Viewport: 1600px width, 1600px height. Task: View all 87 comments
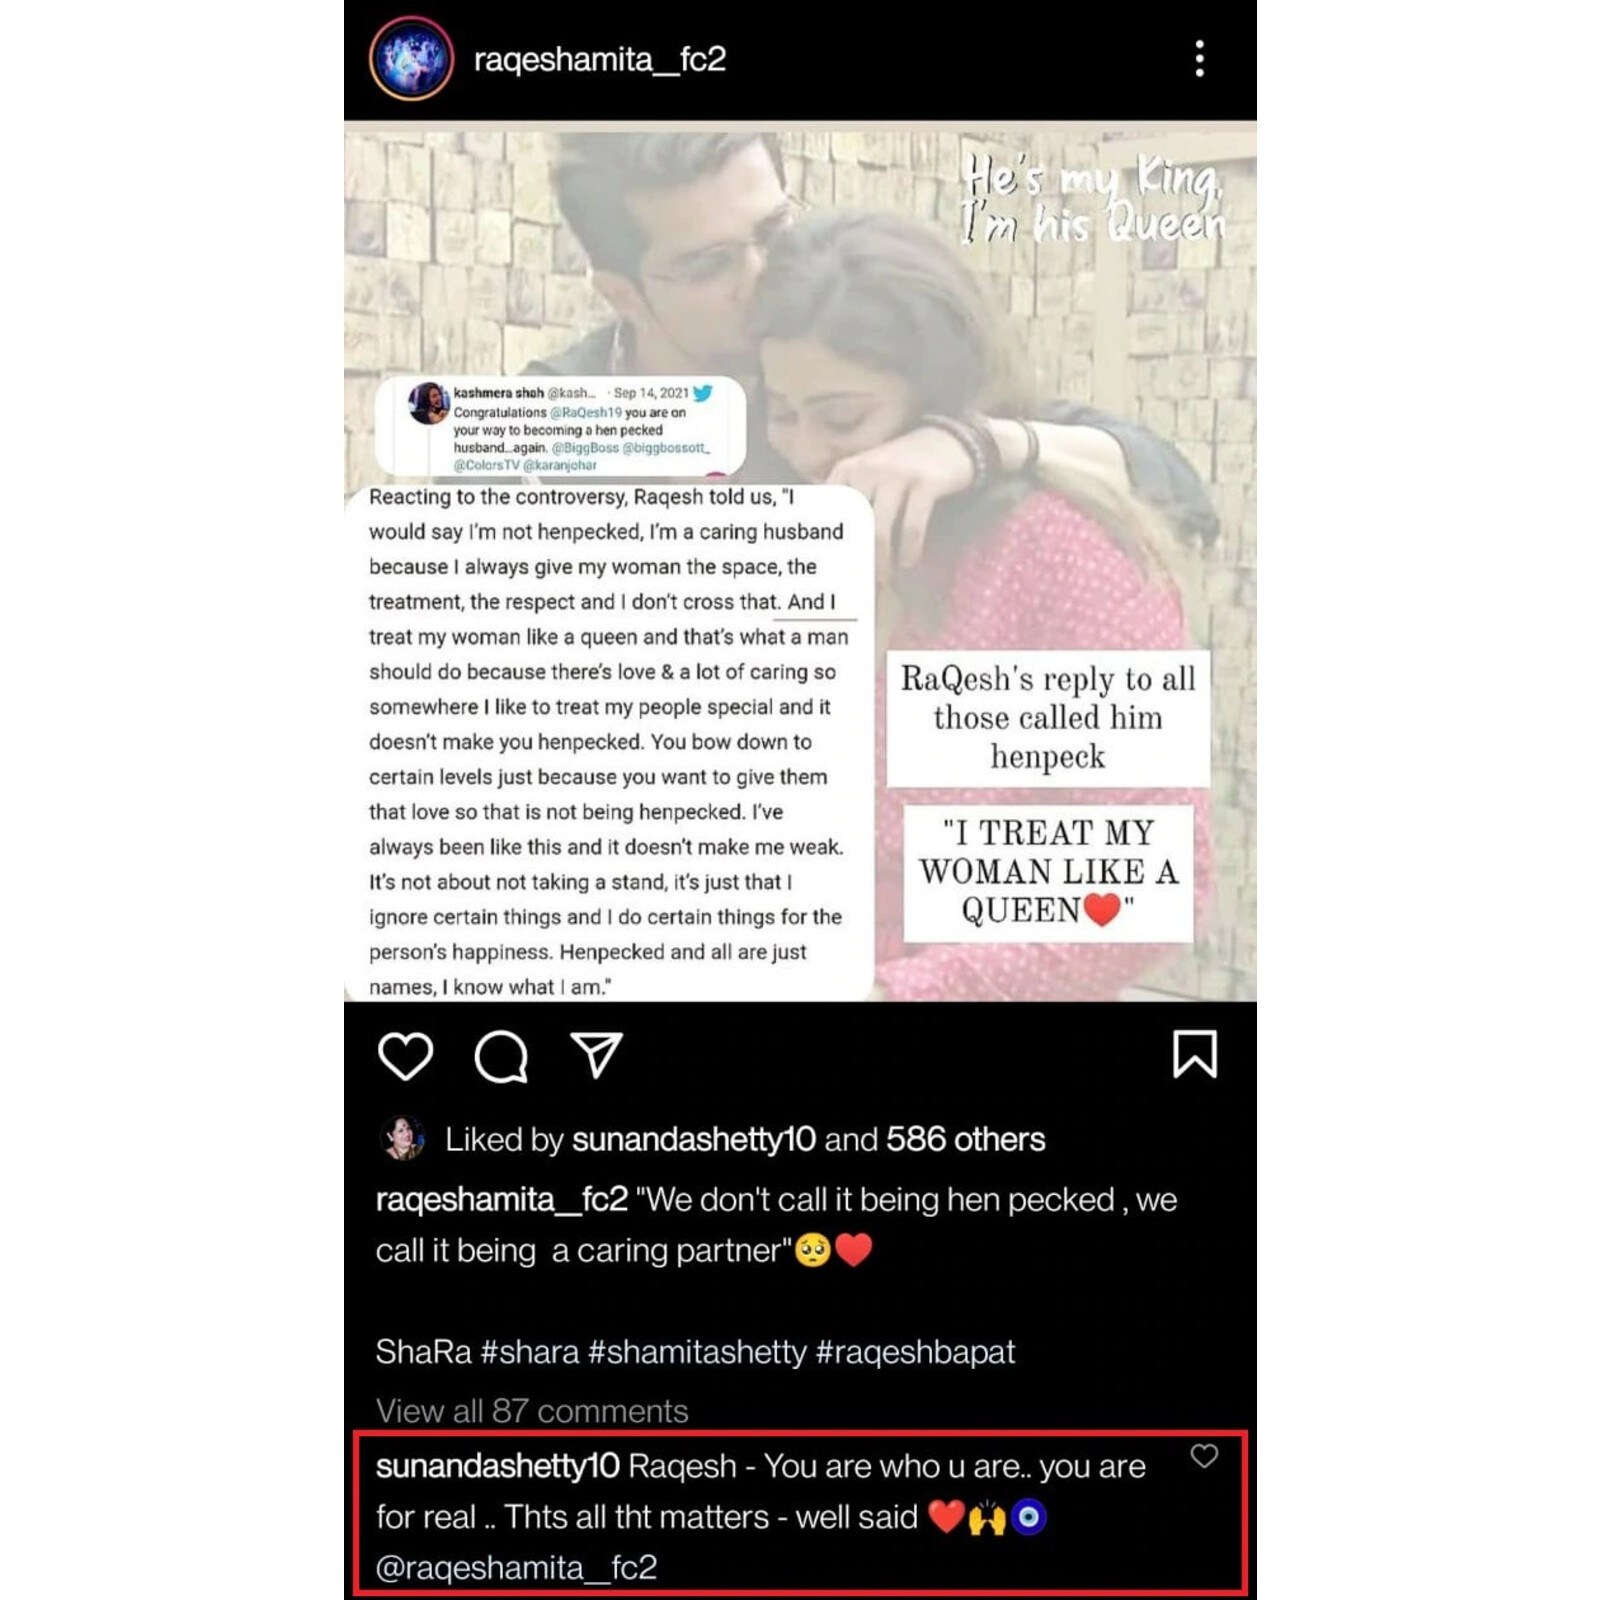pos(532,1411)
